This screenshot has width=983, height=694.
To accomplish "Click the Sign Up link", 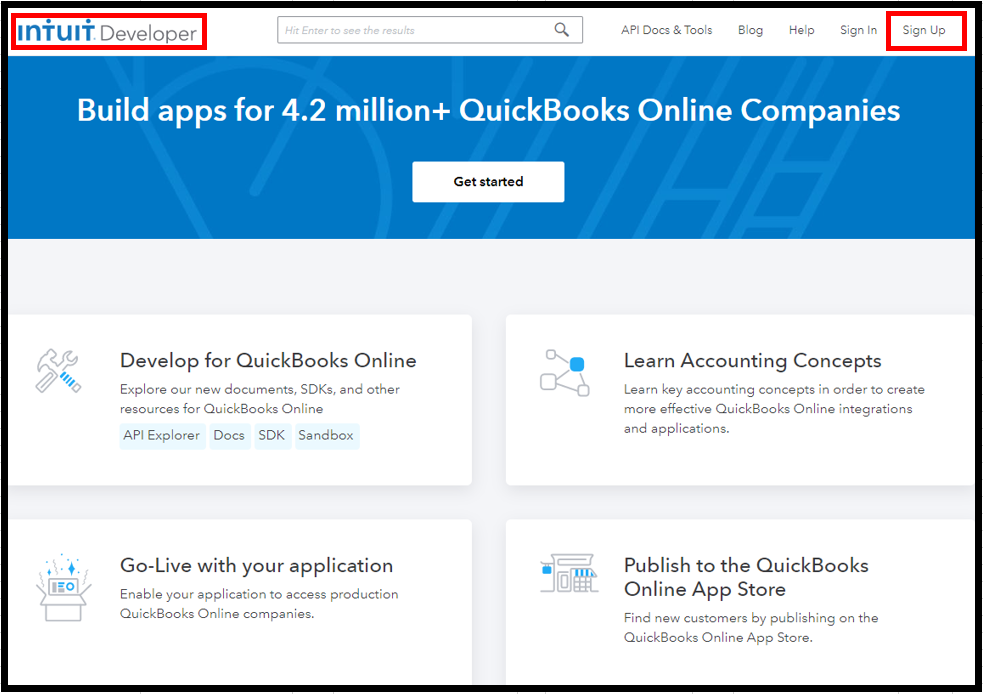I will tap(923, 30).
